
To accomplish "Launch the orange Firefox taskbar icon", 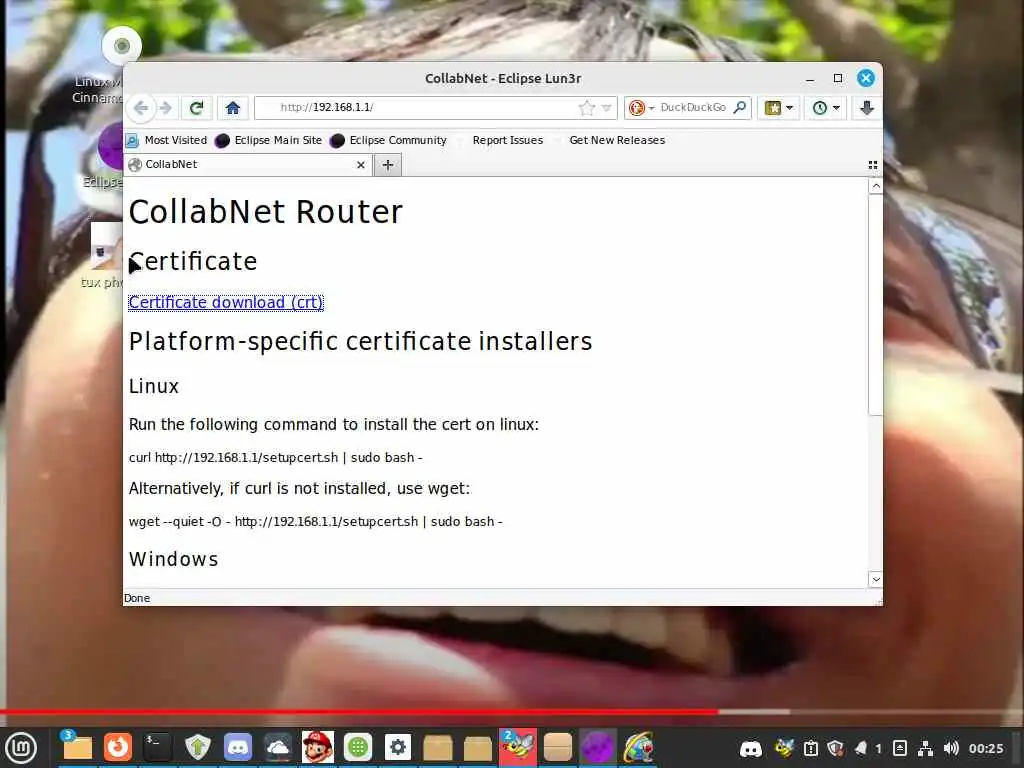I will 118,748.
